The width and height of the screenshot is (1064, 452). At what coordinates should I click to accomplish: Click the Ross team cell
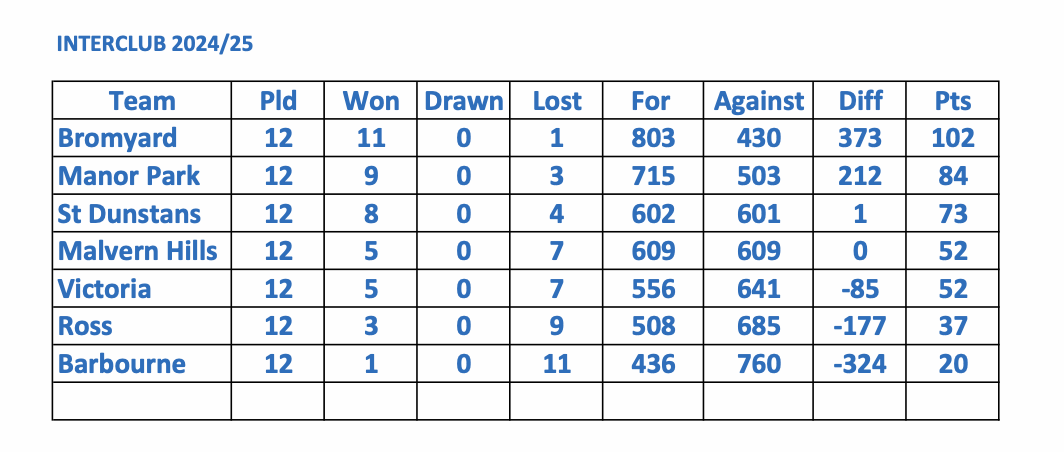coord(86,326)
